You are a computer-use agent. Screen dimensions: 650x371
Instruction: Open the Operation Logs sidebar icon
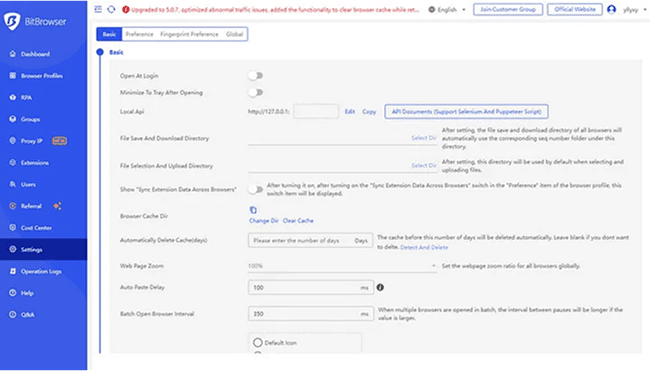coord(12,271)
